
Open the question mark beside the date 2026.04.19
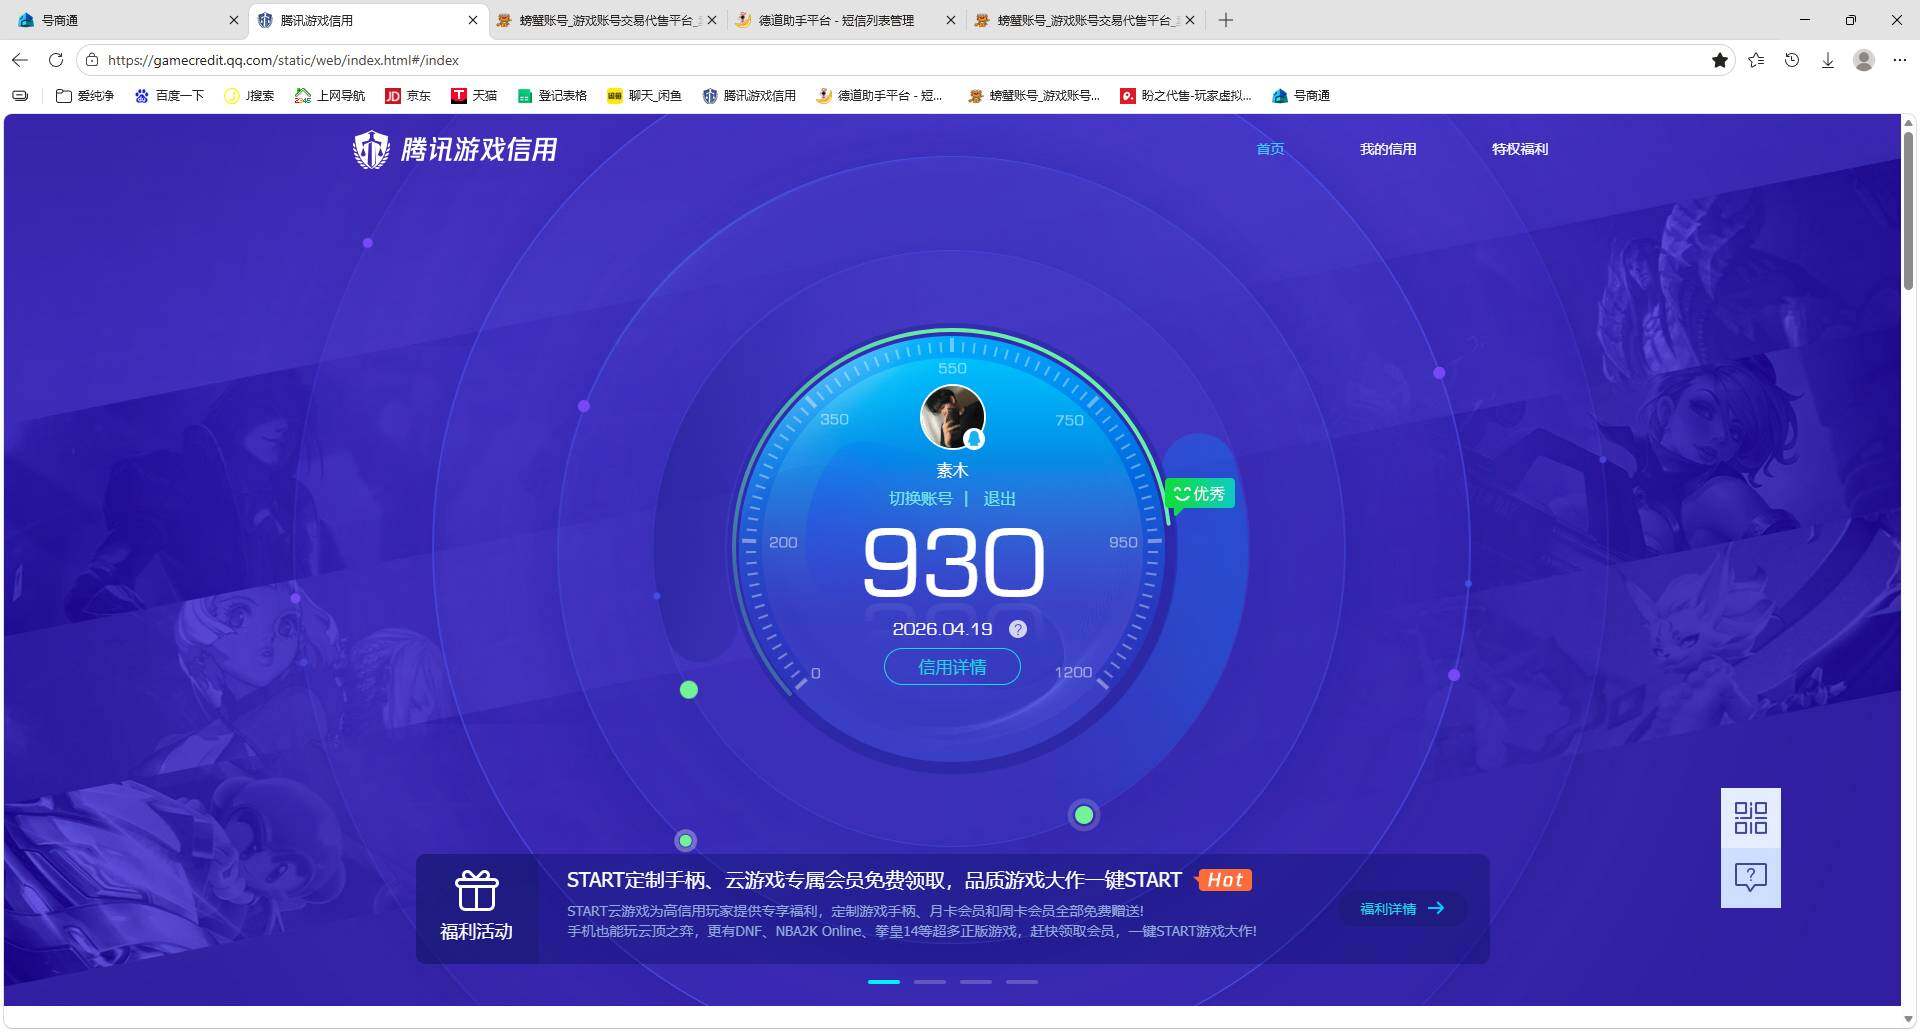[1018, 629]
